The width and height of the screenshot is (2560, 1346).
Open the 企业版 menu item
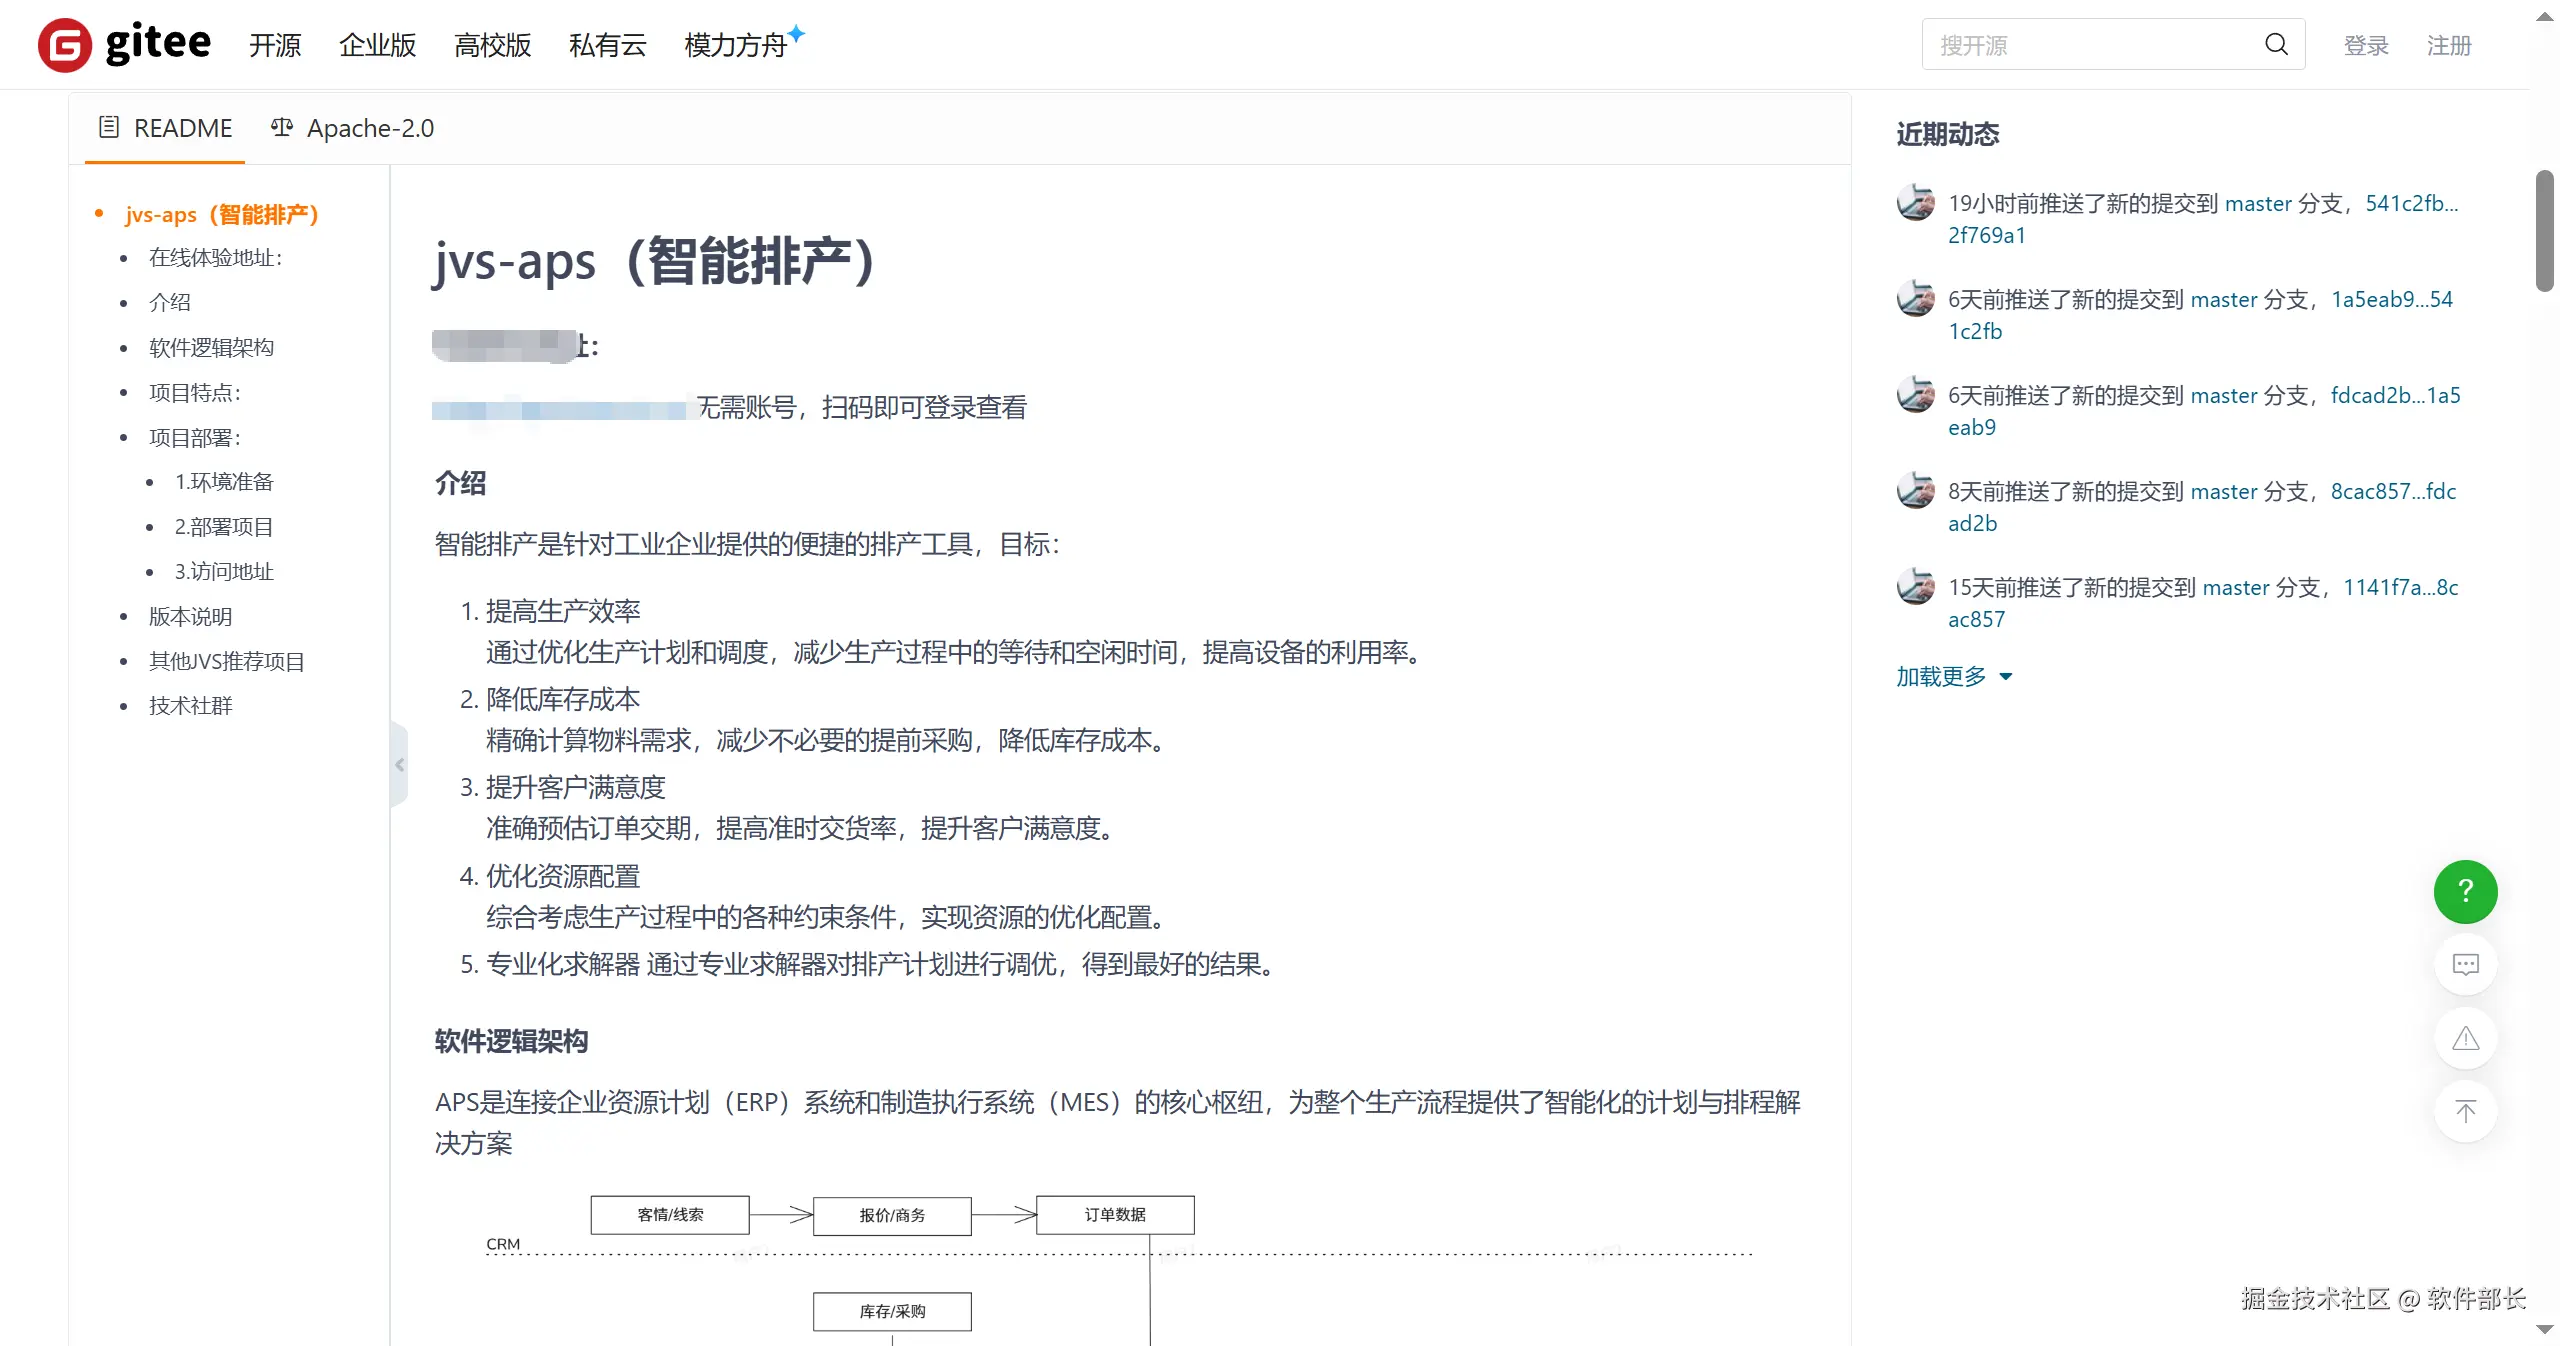tap(377, 45)
